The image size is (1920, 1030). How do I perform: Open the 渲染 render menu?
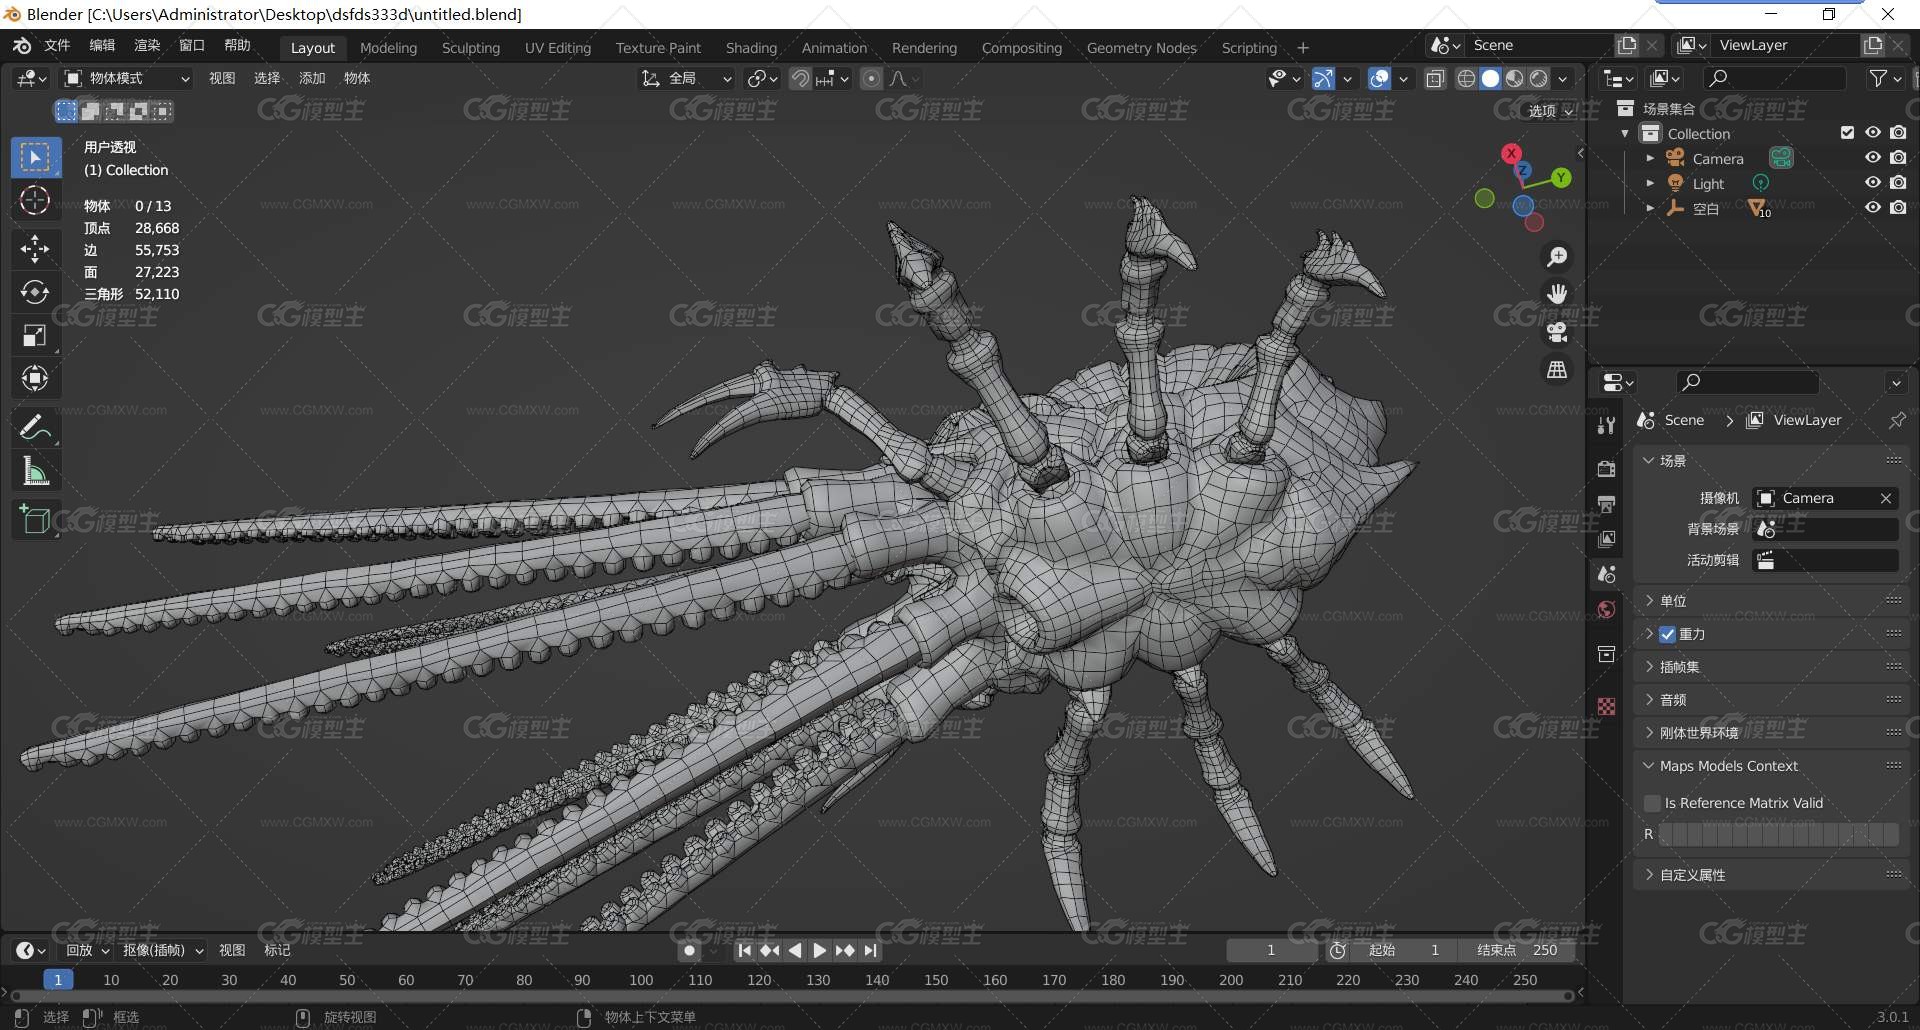pyautogui.click(x=147, y=46)
